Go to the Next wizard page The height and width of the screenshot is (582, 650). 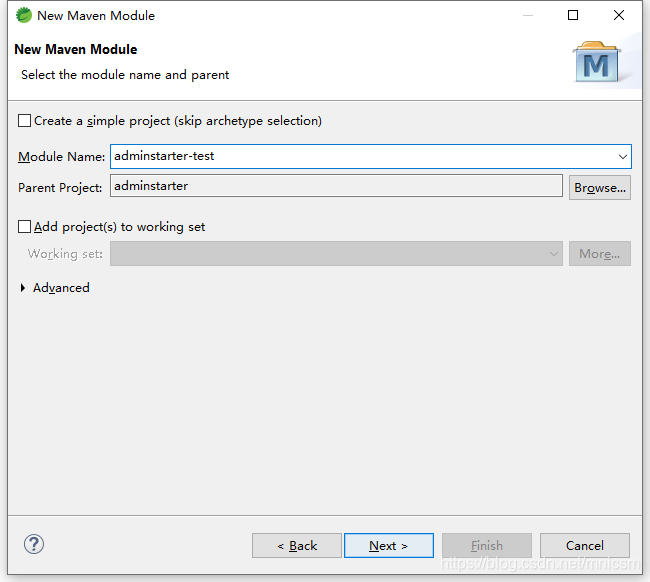coord(389,546)
